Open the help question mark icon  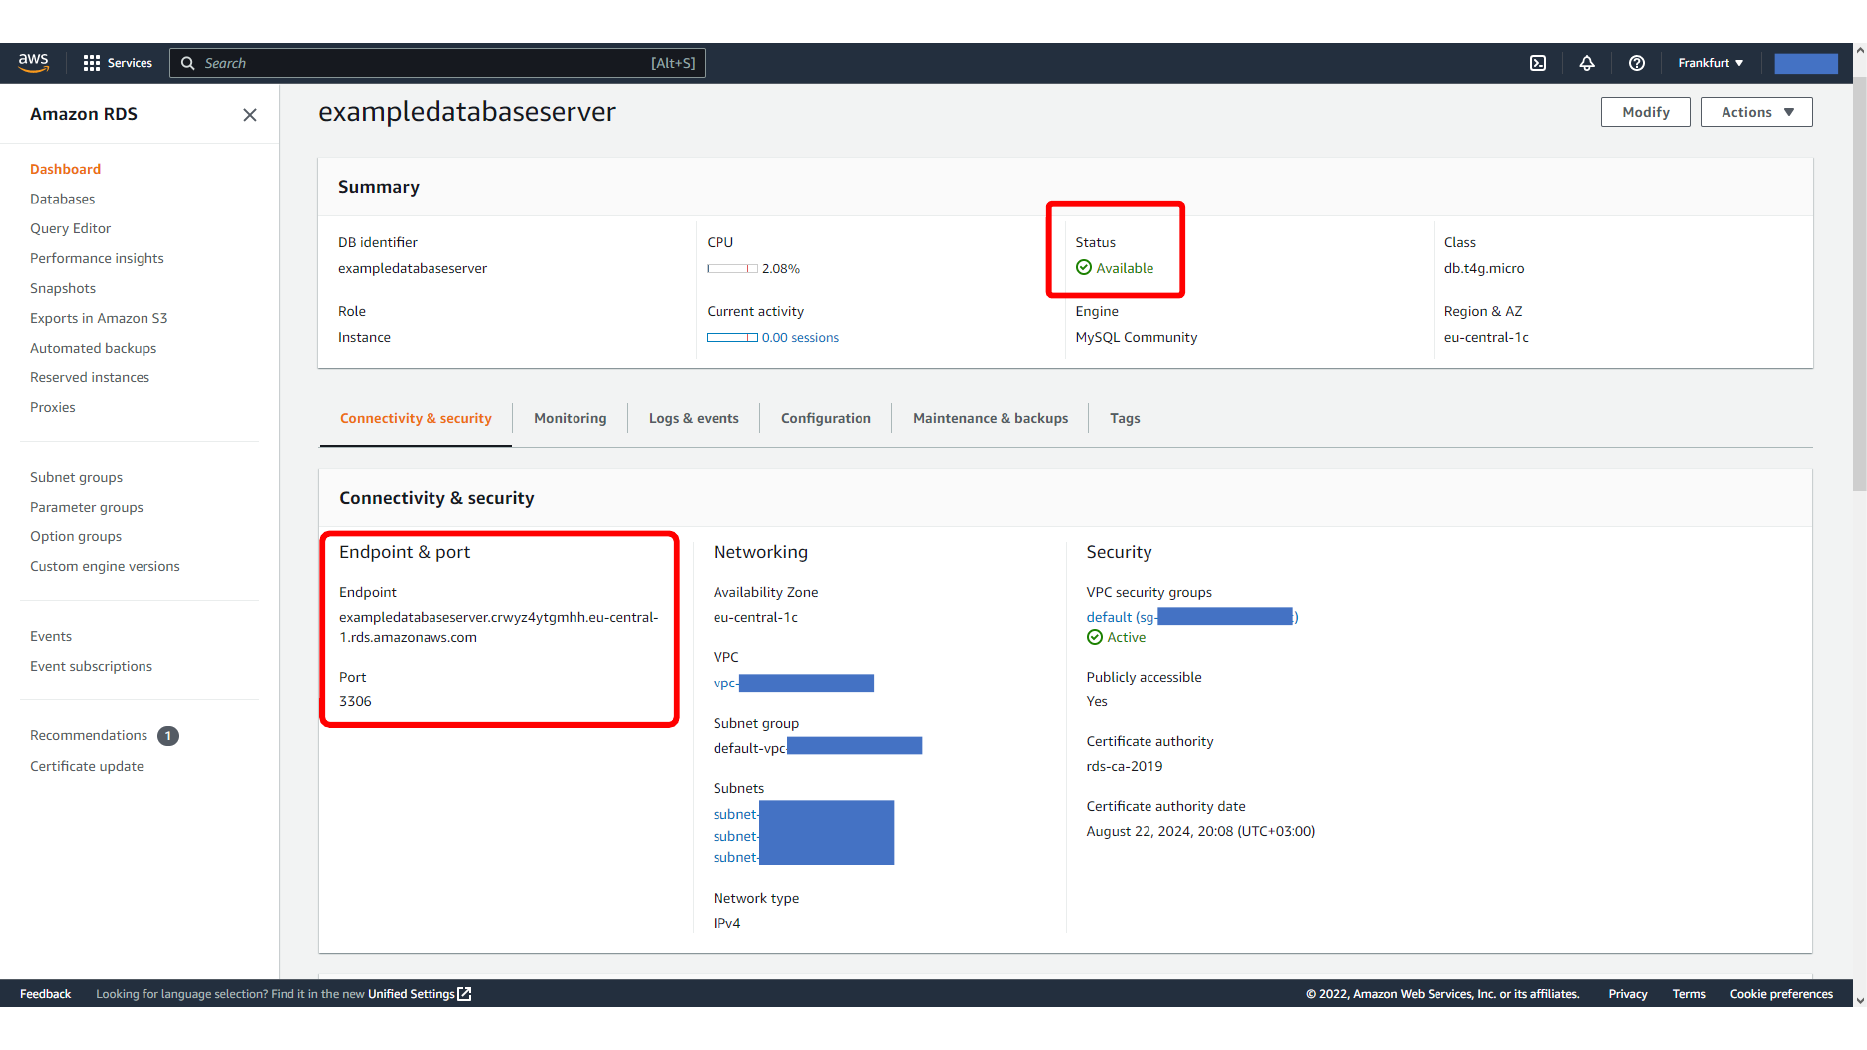(1637, 63)
